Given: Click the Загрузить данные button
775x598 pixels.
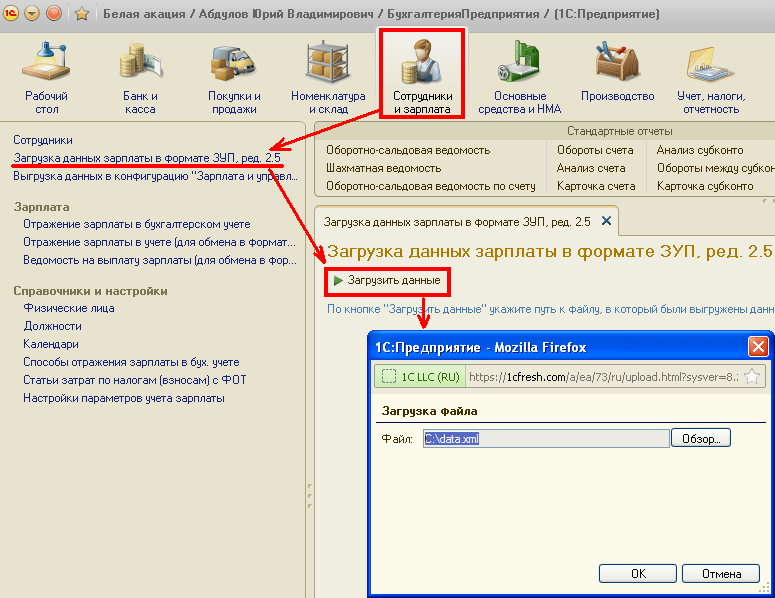Looking at the screenshot, I should pyautogui.click(x=387, y=281).
